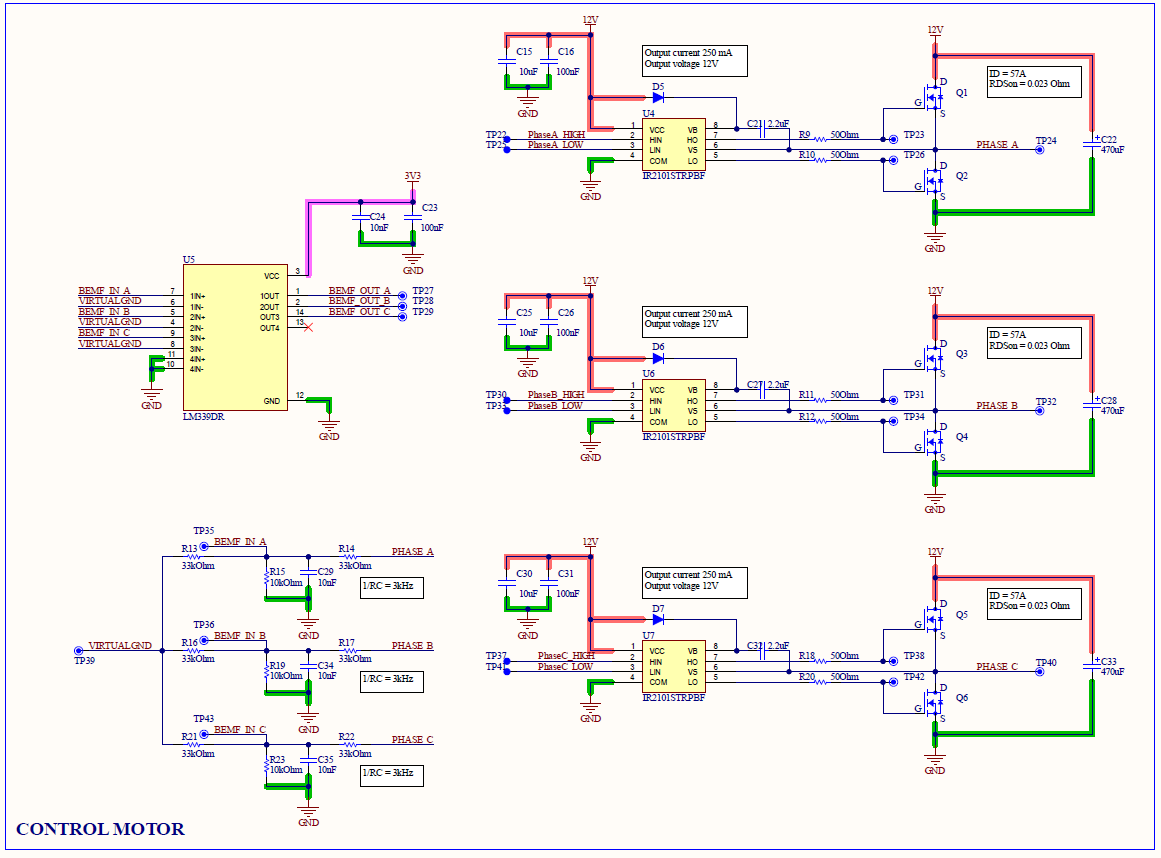Click the BEMF_IN_C label at U5 pin 9
Viewport: 1161px width, 858px height.
click(104, 333)
